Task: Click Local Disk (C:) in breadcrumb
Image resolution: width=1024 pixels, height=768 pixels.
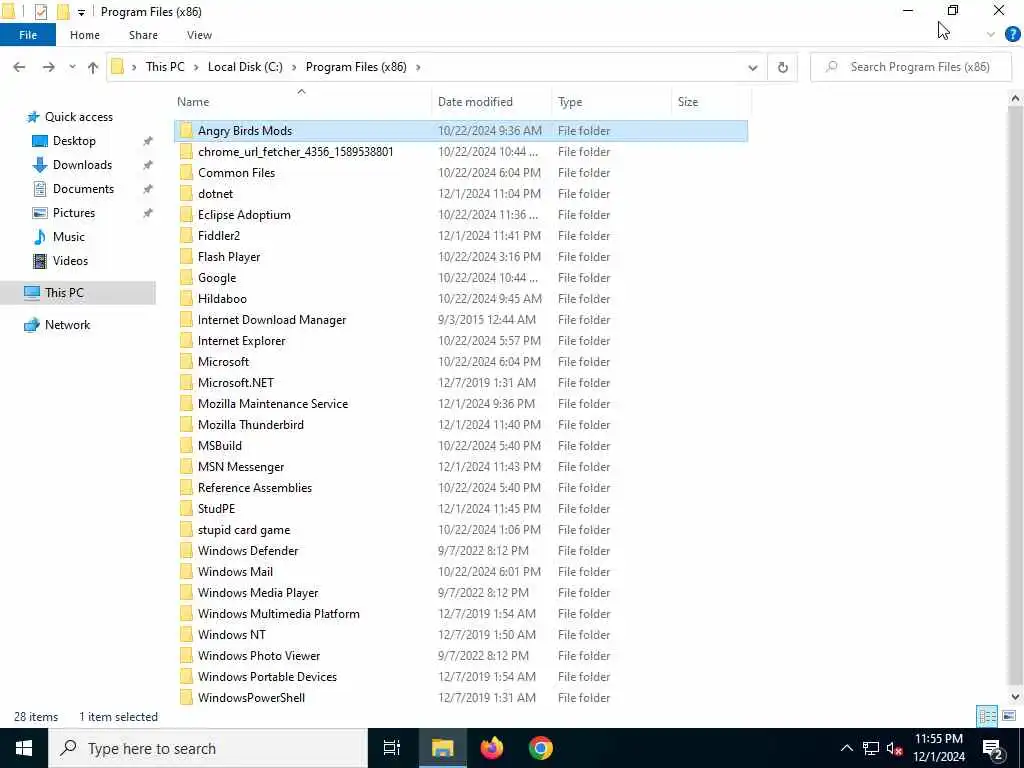Action: tap(245, 67)
